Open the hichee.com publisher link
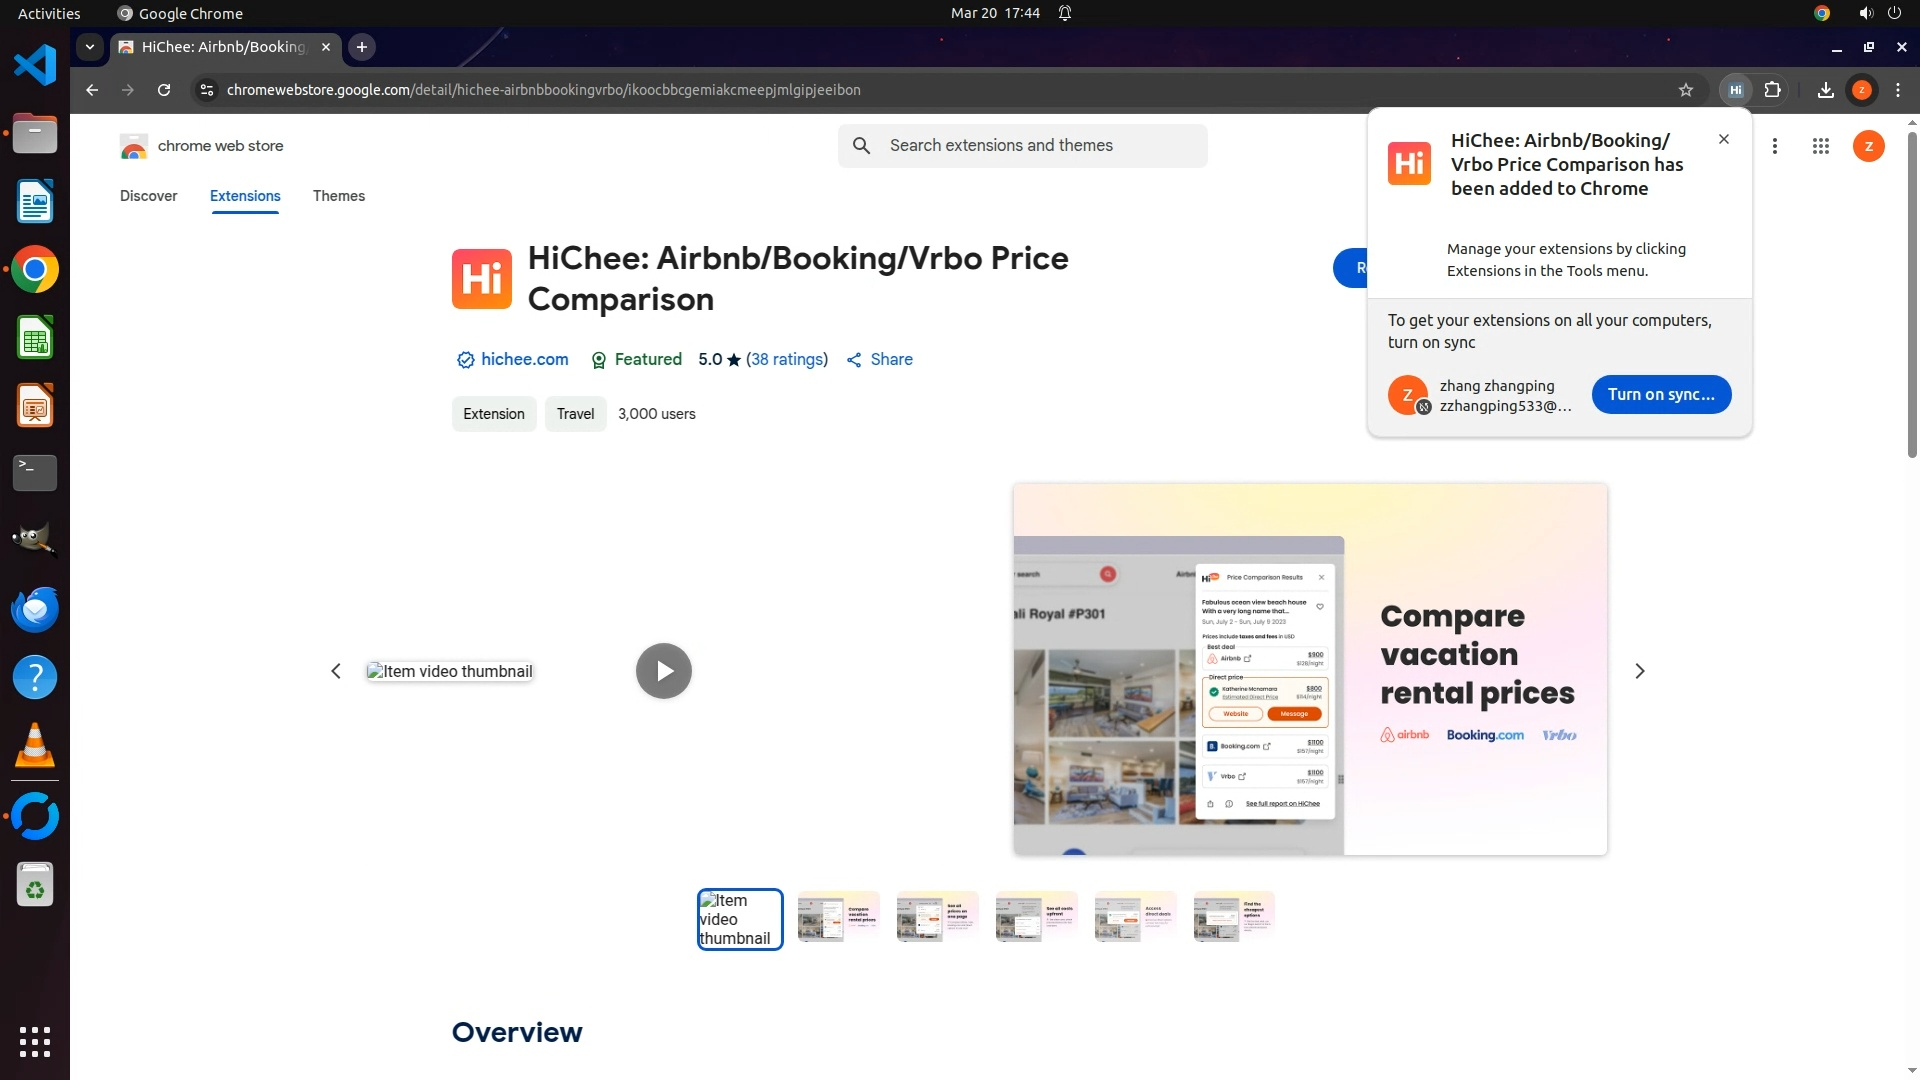Screen dimensions: 1920x1080 [524, 360]
